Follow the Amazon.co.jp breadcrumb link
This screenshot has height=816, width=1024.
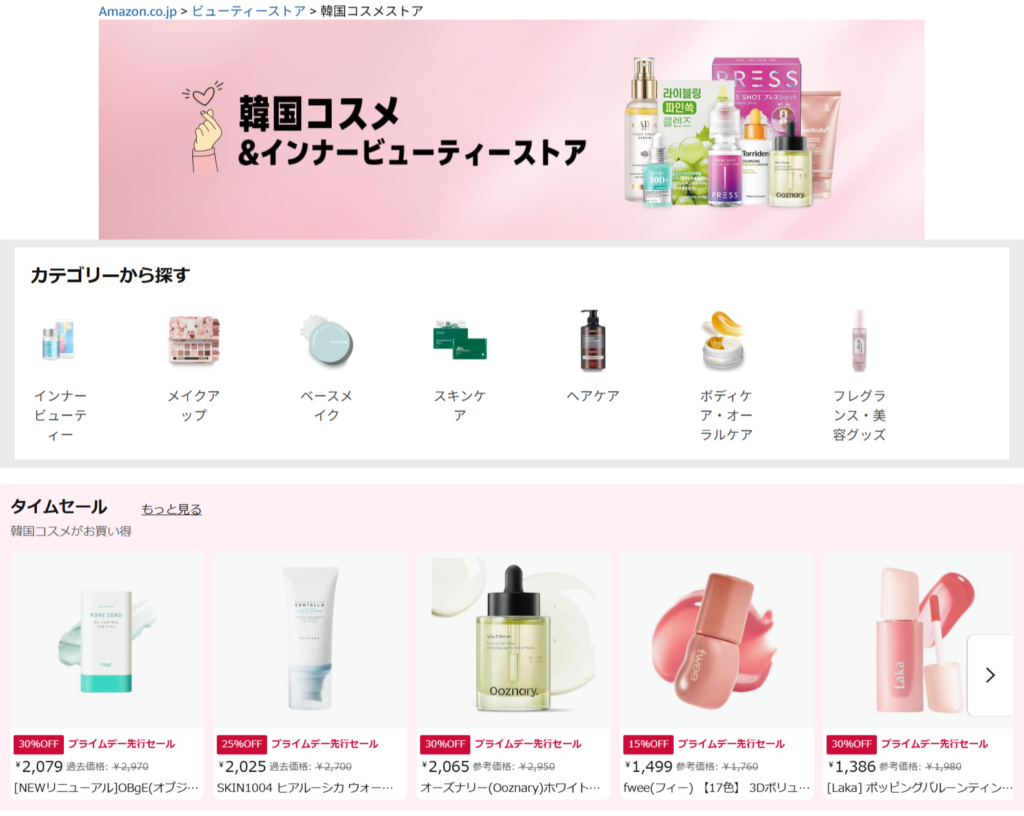tap(138, 11)
